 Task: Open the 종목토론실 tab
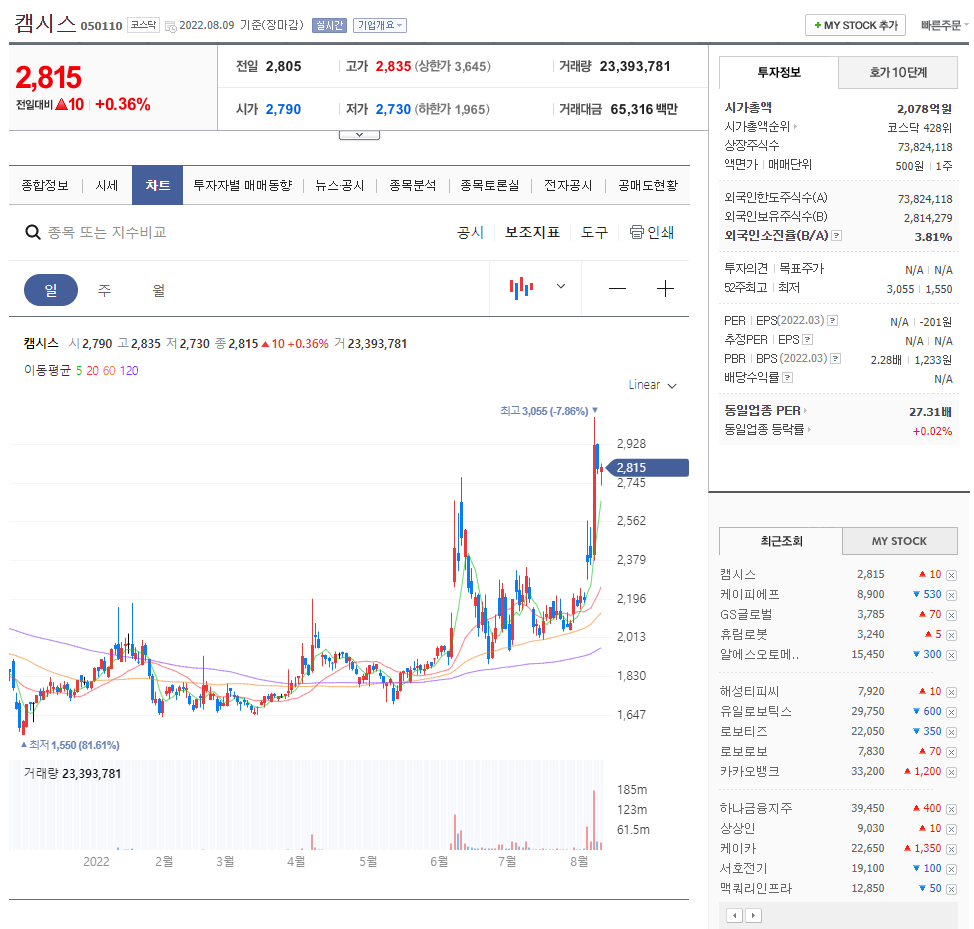[489, 186]
